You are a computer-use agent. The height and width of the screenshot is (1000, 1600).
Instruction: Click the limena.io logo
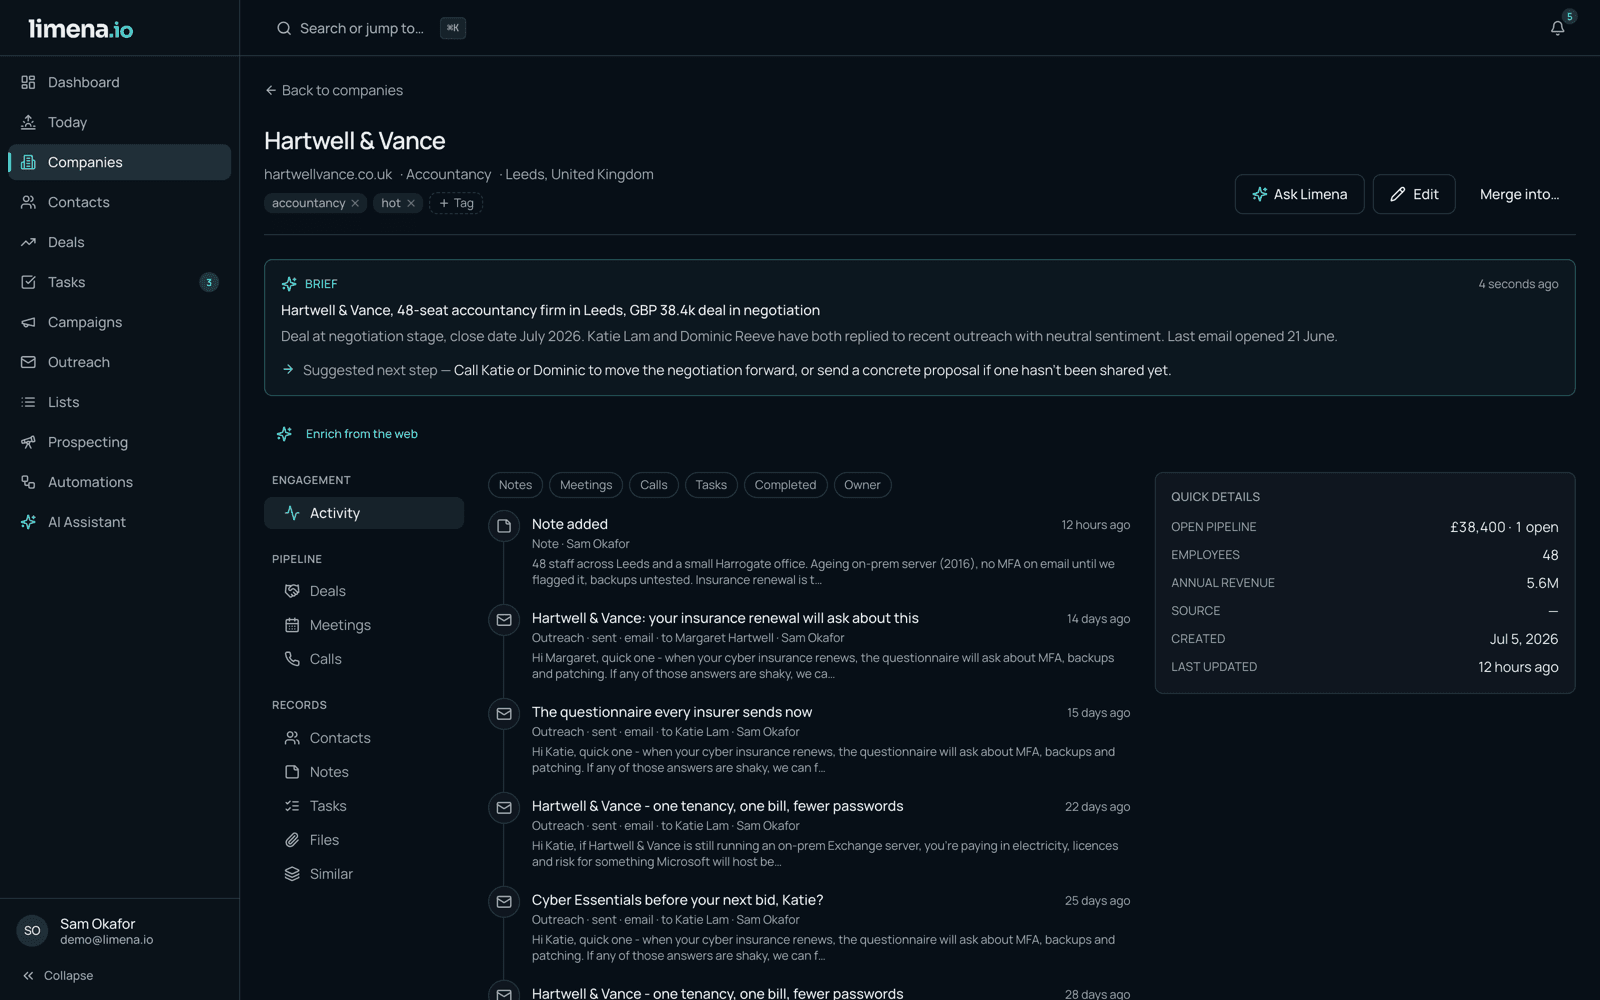point(80,28)
